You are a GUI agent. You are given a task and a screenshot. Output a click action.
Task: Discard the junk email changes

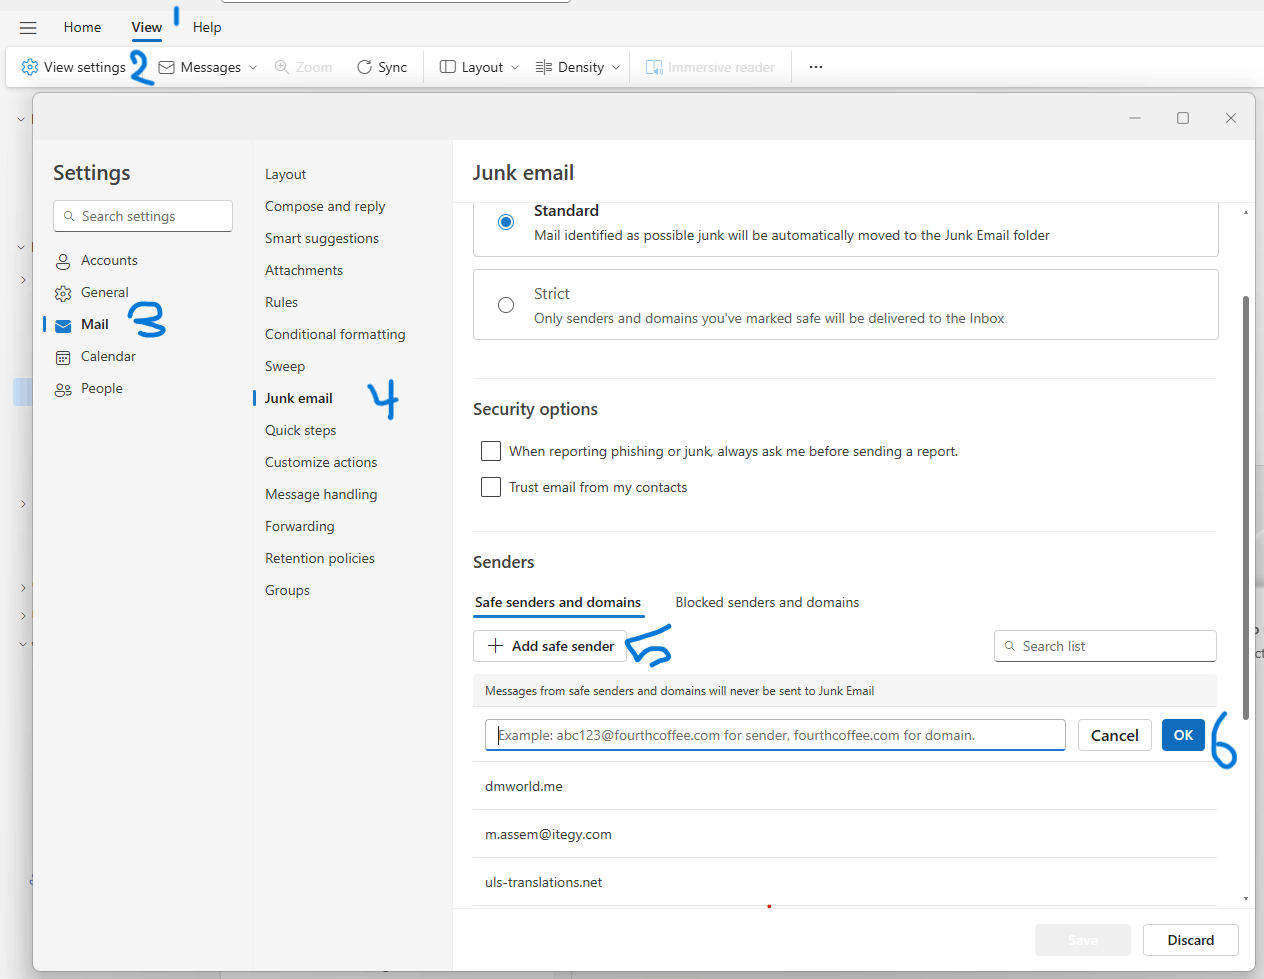click(x=1190, y=939)
